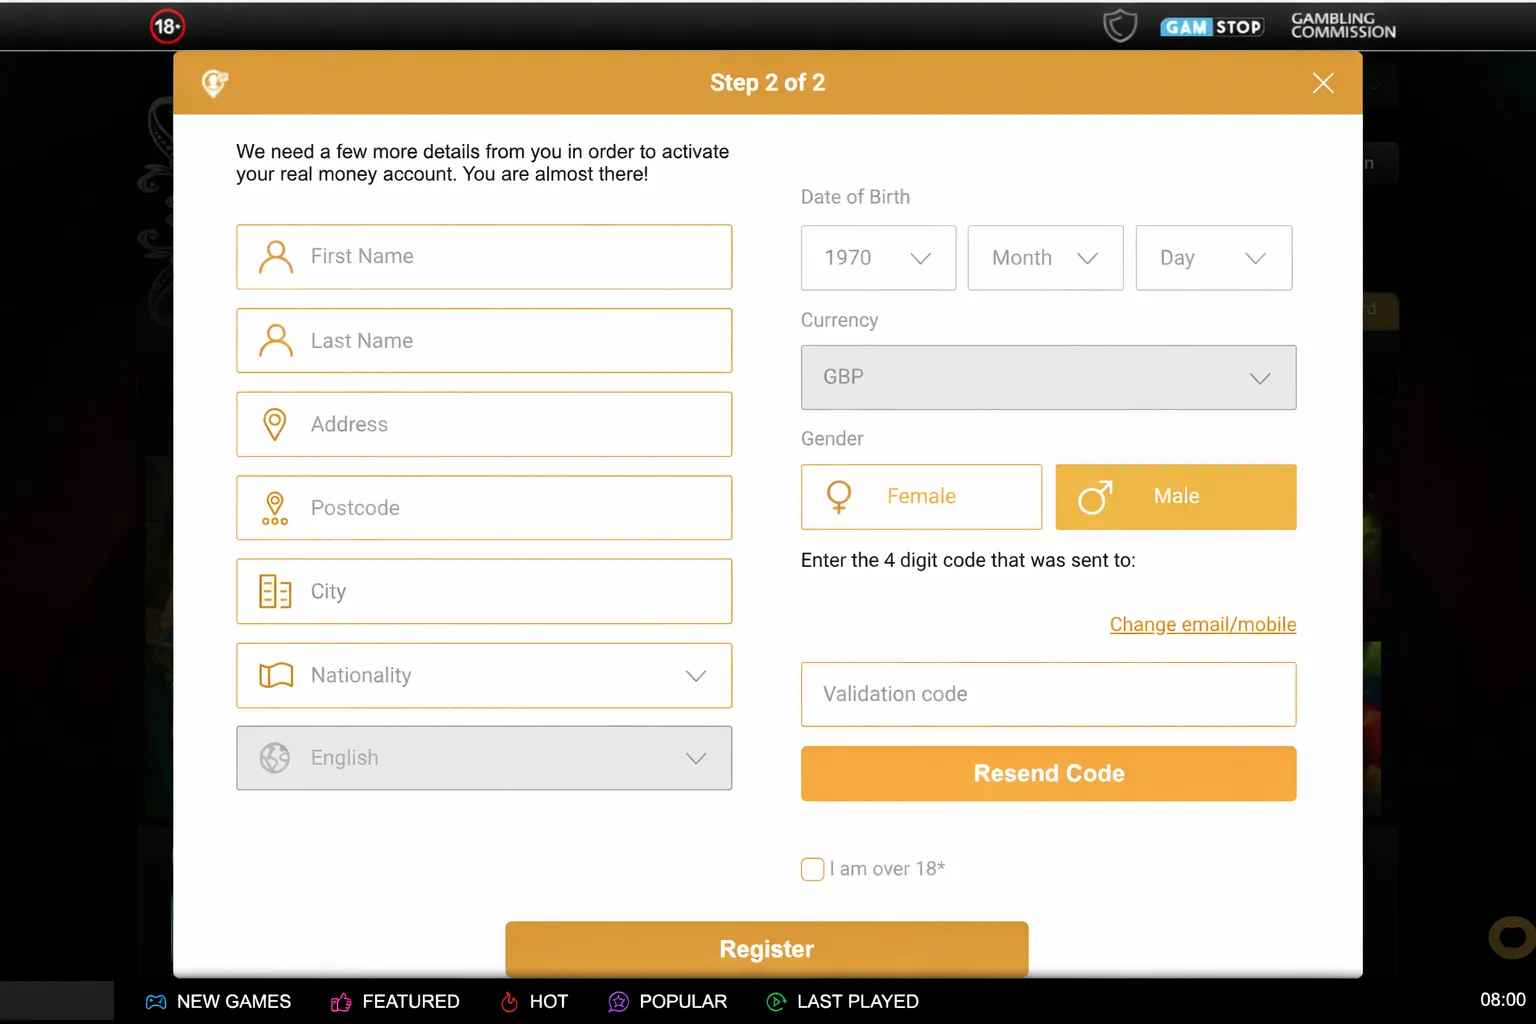
Task: Click the Validation code input field
Action: pyautogui.click(x=1048, y=694)
